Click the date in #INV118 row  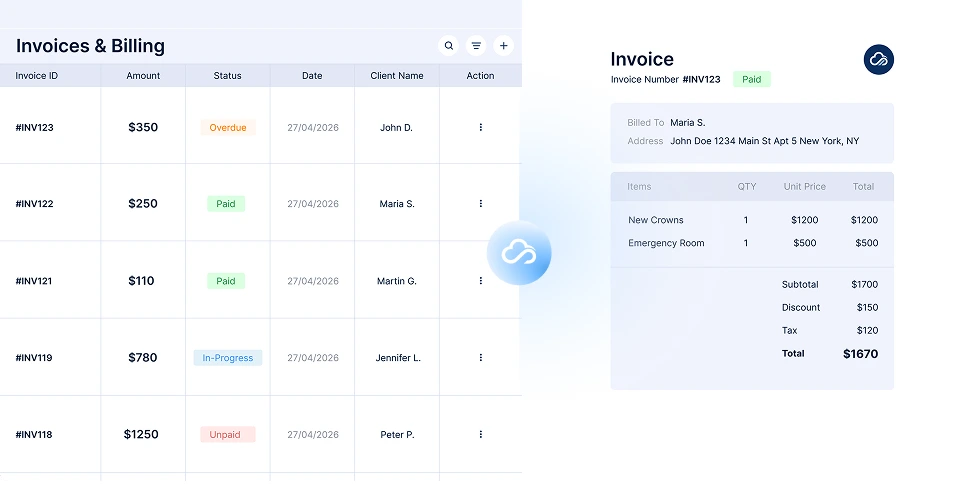point(313,434)
